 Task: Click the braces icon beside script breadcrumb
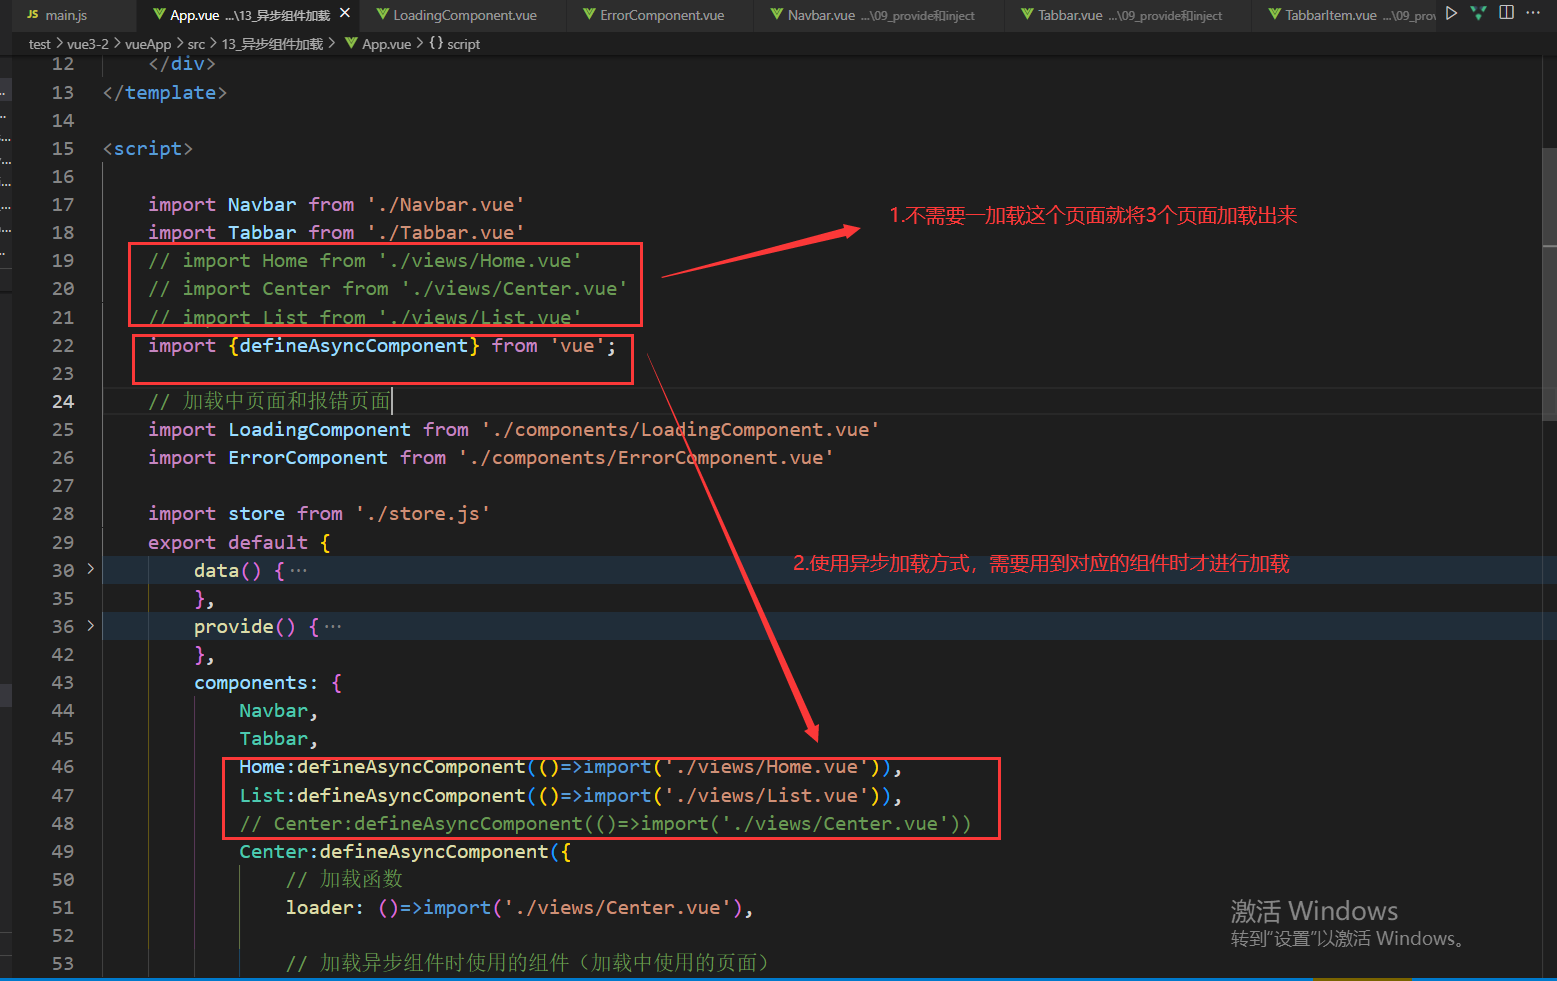(436, 44)
